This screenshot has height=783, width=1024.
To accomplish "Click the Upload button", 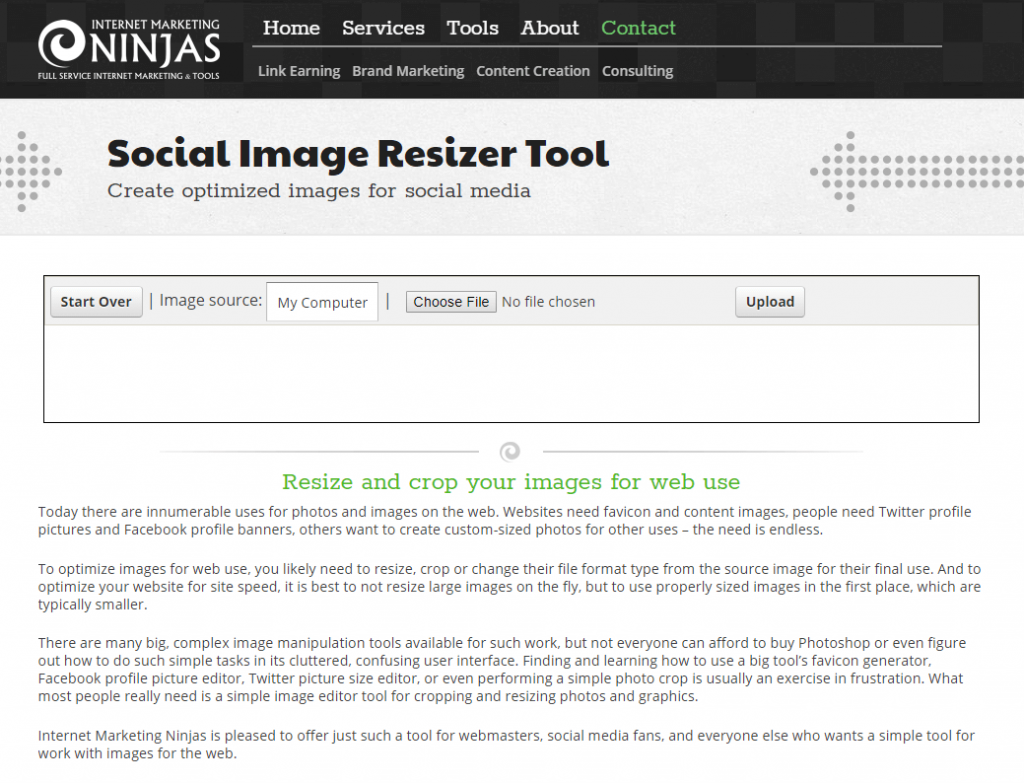I will [770, 302].
